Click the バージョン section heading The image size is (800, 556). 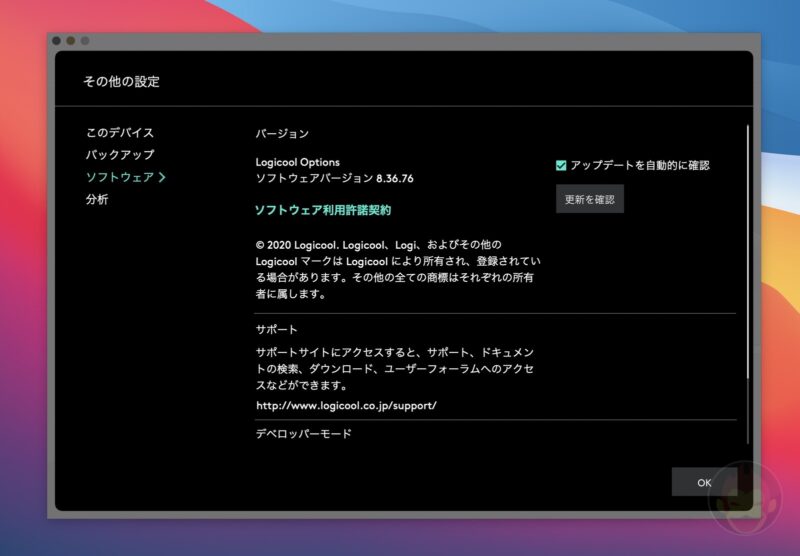282,133
